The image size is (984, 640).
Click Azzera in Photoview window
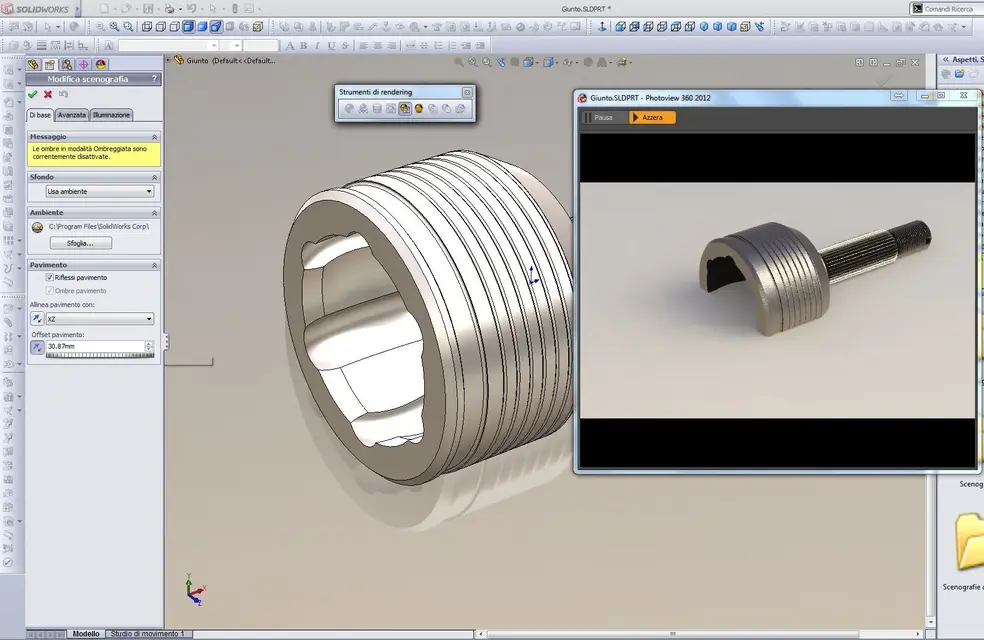tap(653, 117)
